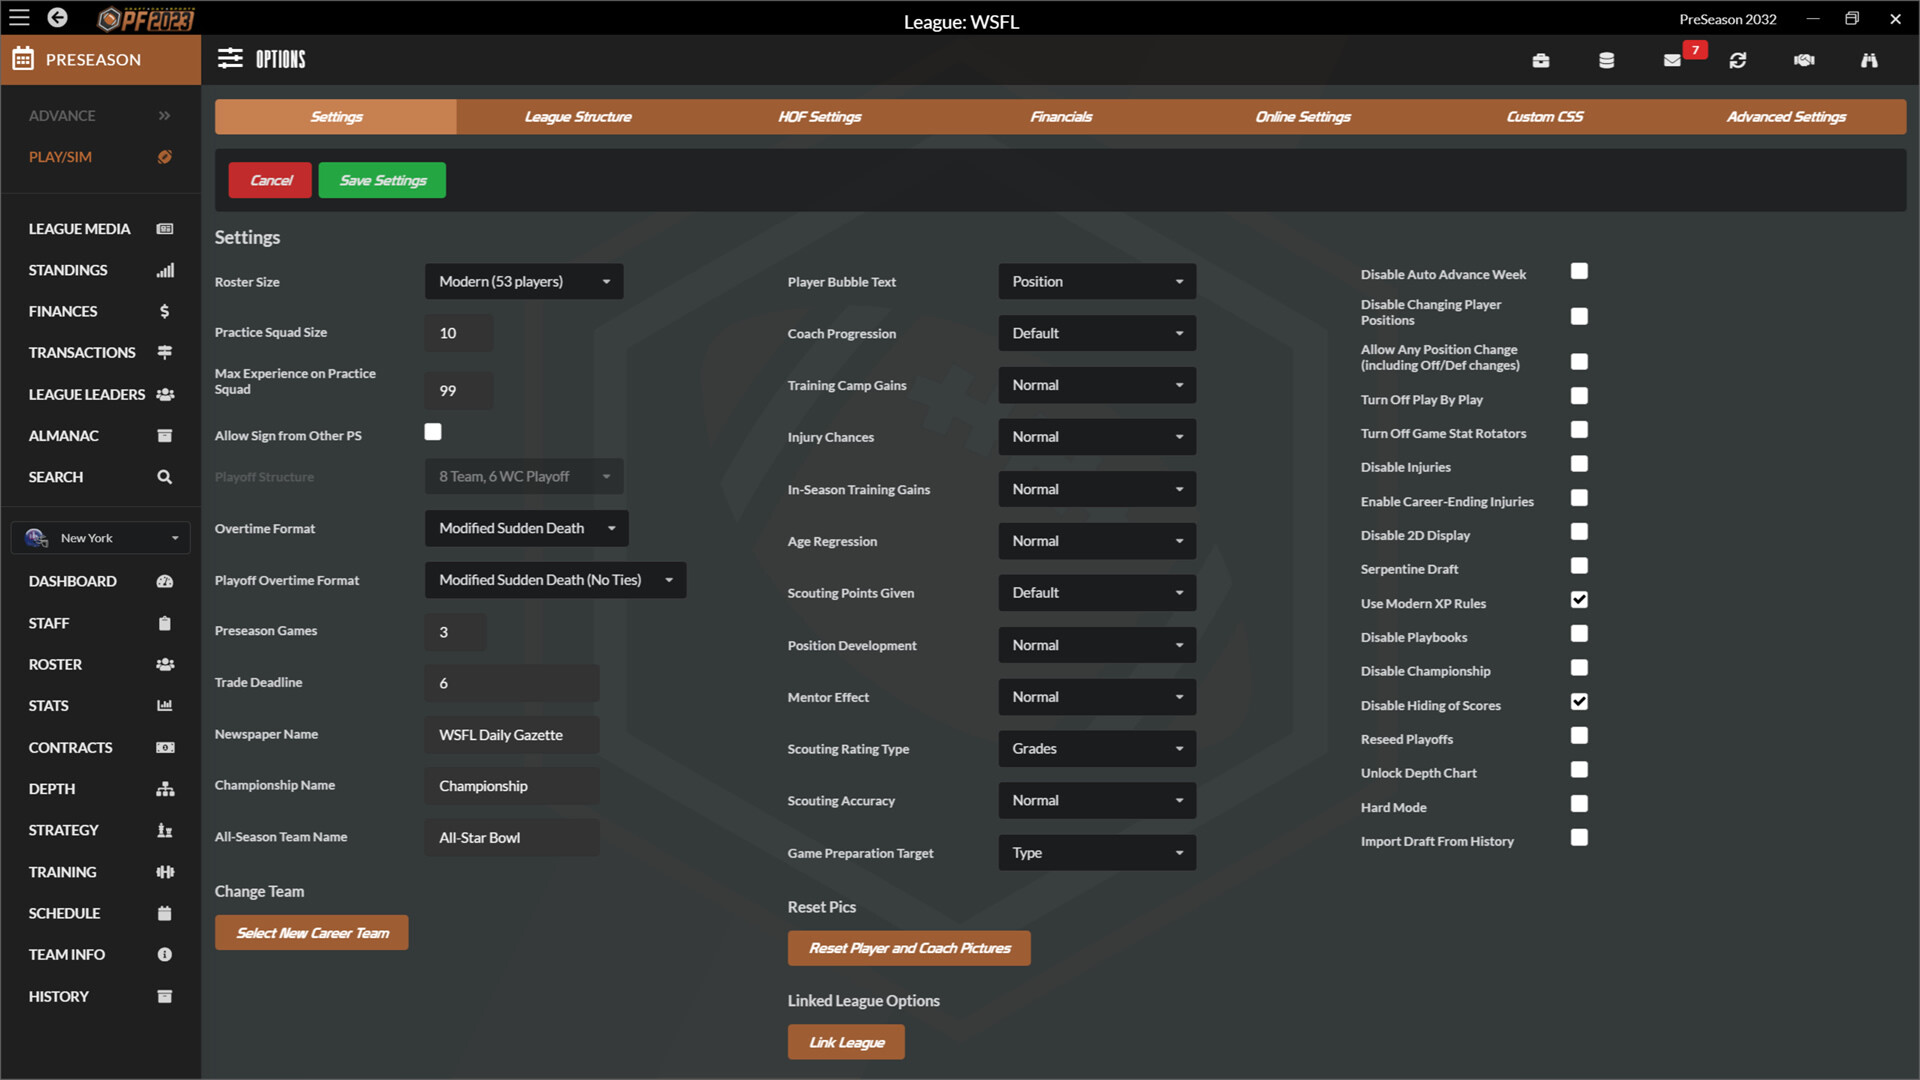Change Injury Chances using its dropdown
Viewport: 1920px width, 1080px height.
click(x=1096, y=436)
